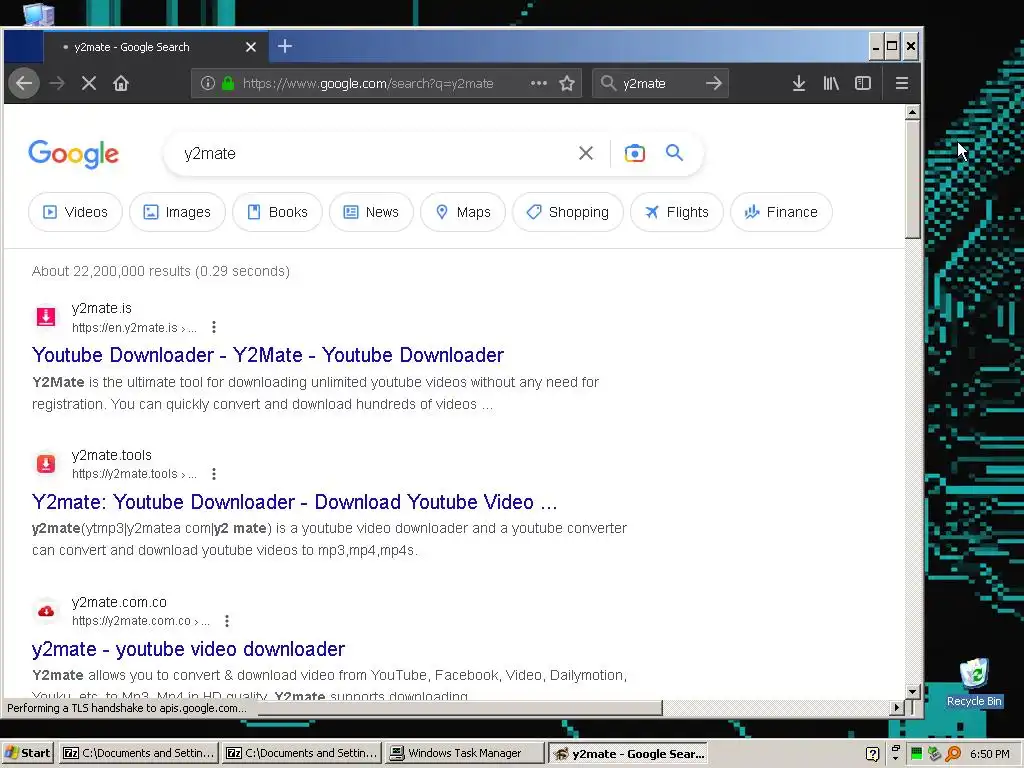Screen dimensions: 1024x768
Task: Open the home page via house icon
Action: (121, 84)
